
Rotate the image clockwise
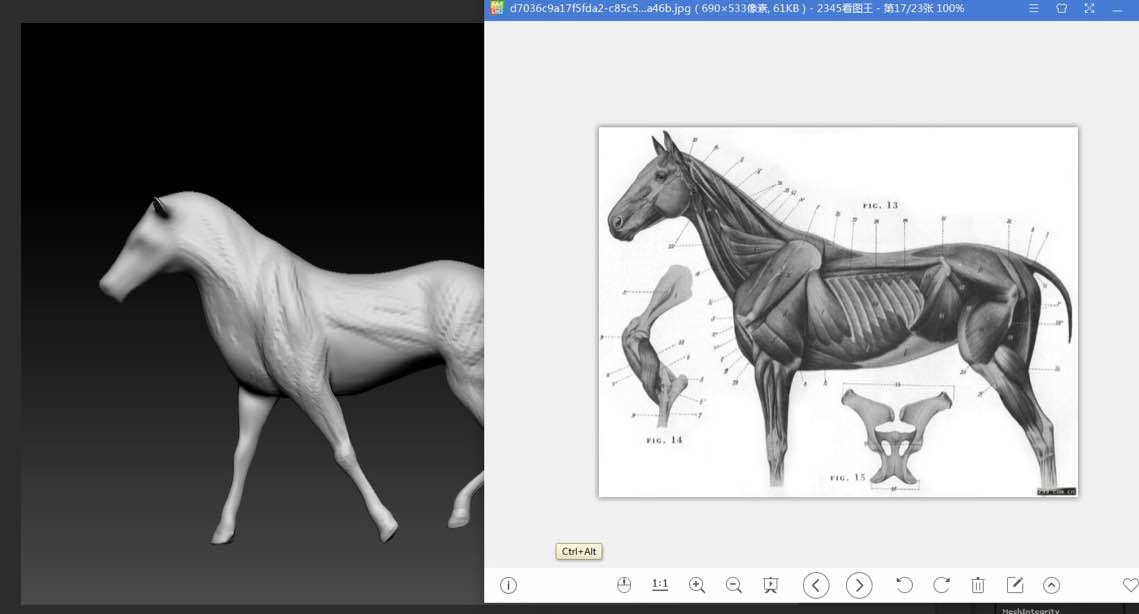click(x=941, y=585)
